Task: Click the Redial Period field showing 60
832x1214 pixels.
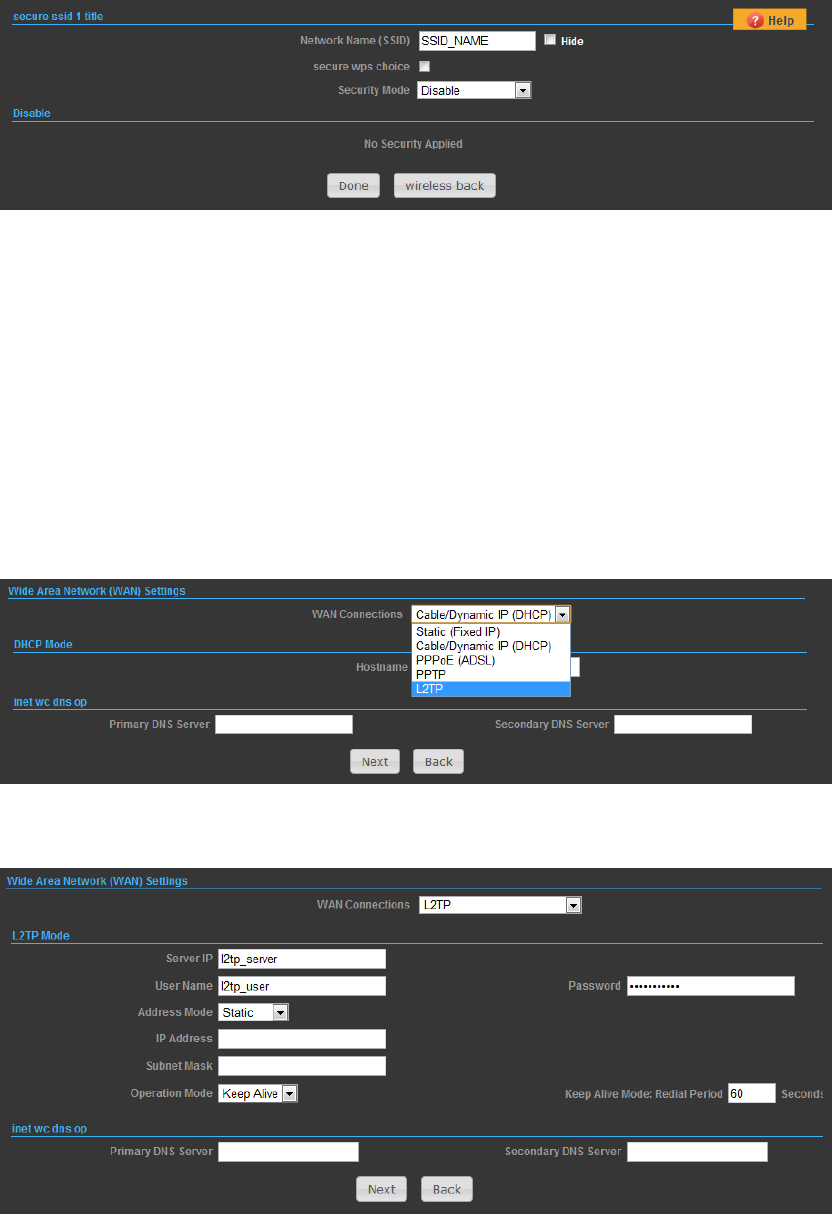Action: pos(752,1094)
